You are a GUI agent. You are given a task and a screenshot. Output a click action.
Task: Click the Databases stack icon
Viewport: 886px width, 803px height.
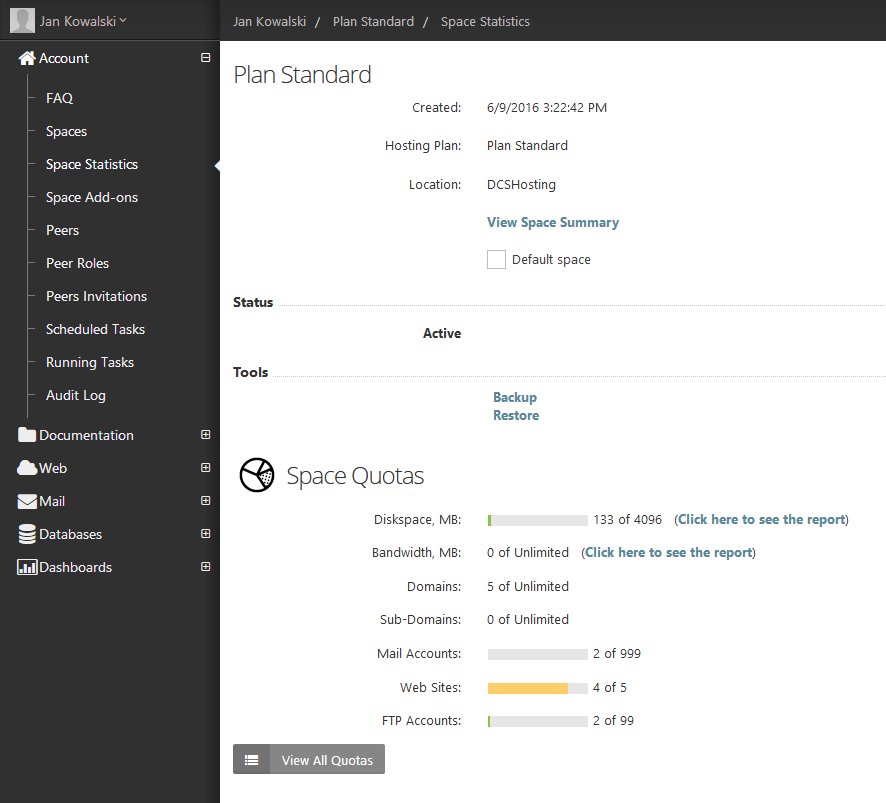tap(27, 534)
